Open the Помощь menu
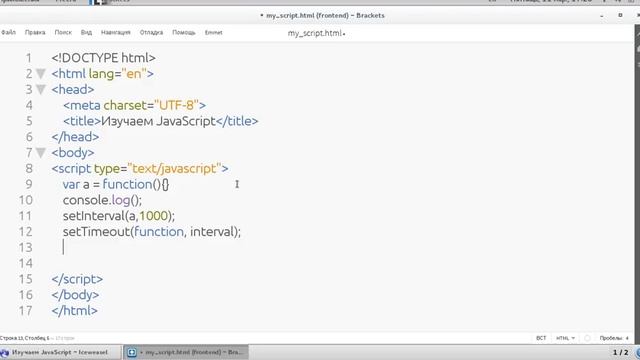640x360 pixels. (x=184, y=32)
